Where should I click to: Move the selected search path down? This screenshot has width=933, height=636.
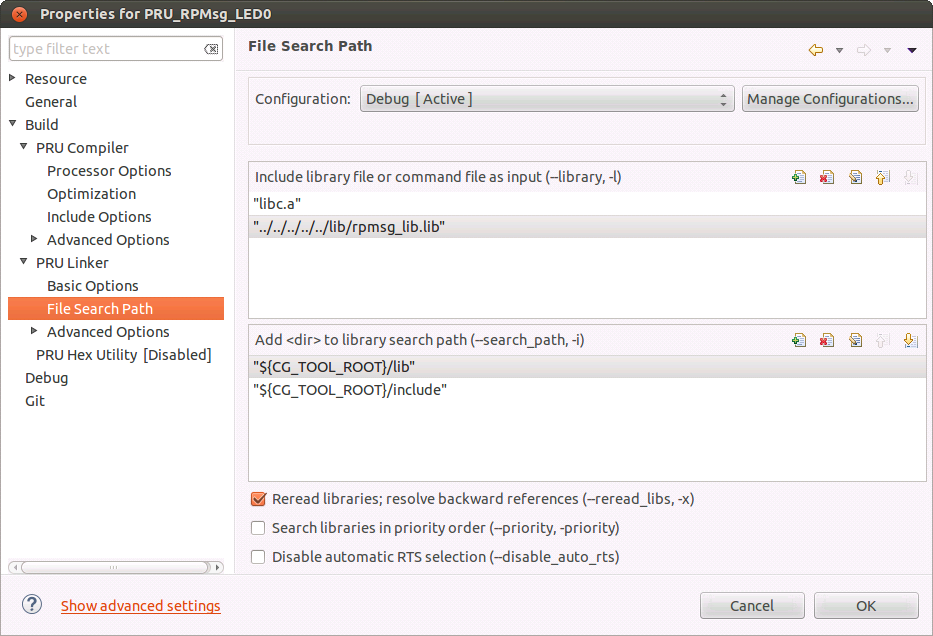point(911,340)
